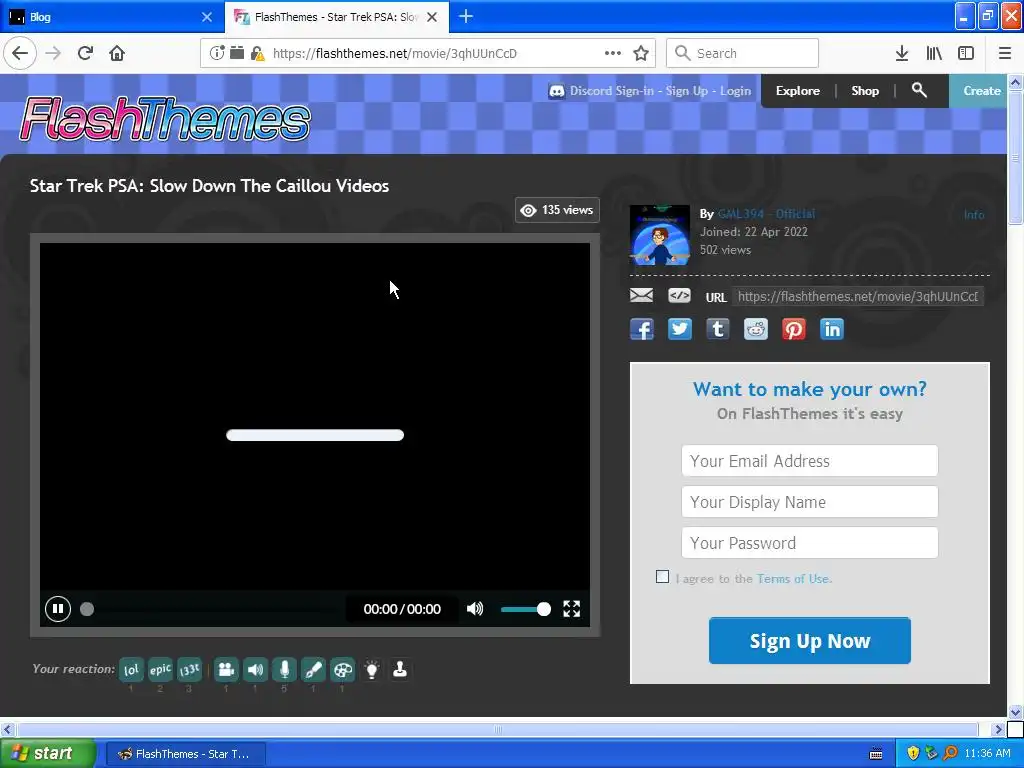Pause the video player

[57, 609]
